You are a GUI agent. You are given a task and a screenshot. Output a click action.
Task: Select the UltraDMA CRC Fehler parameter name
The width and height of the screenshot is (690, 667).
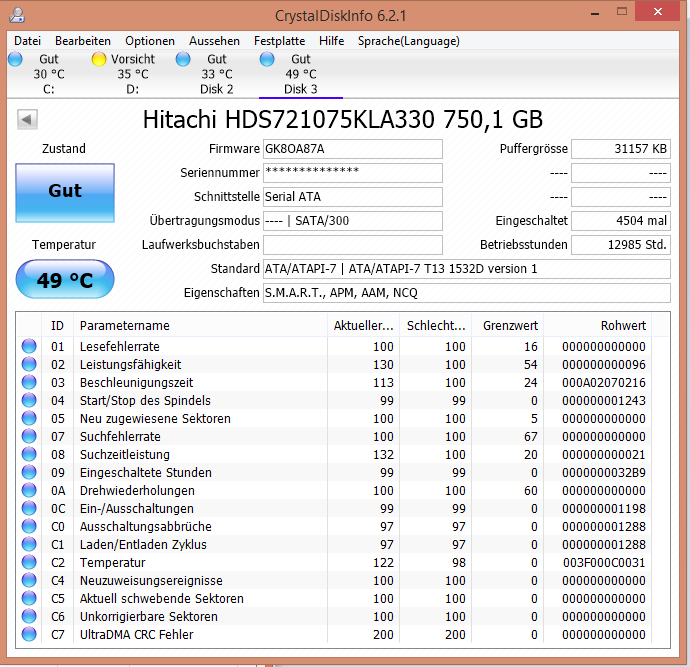[136, 634]
